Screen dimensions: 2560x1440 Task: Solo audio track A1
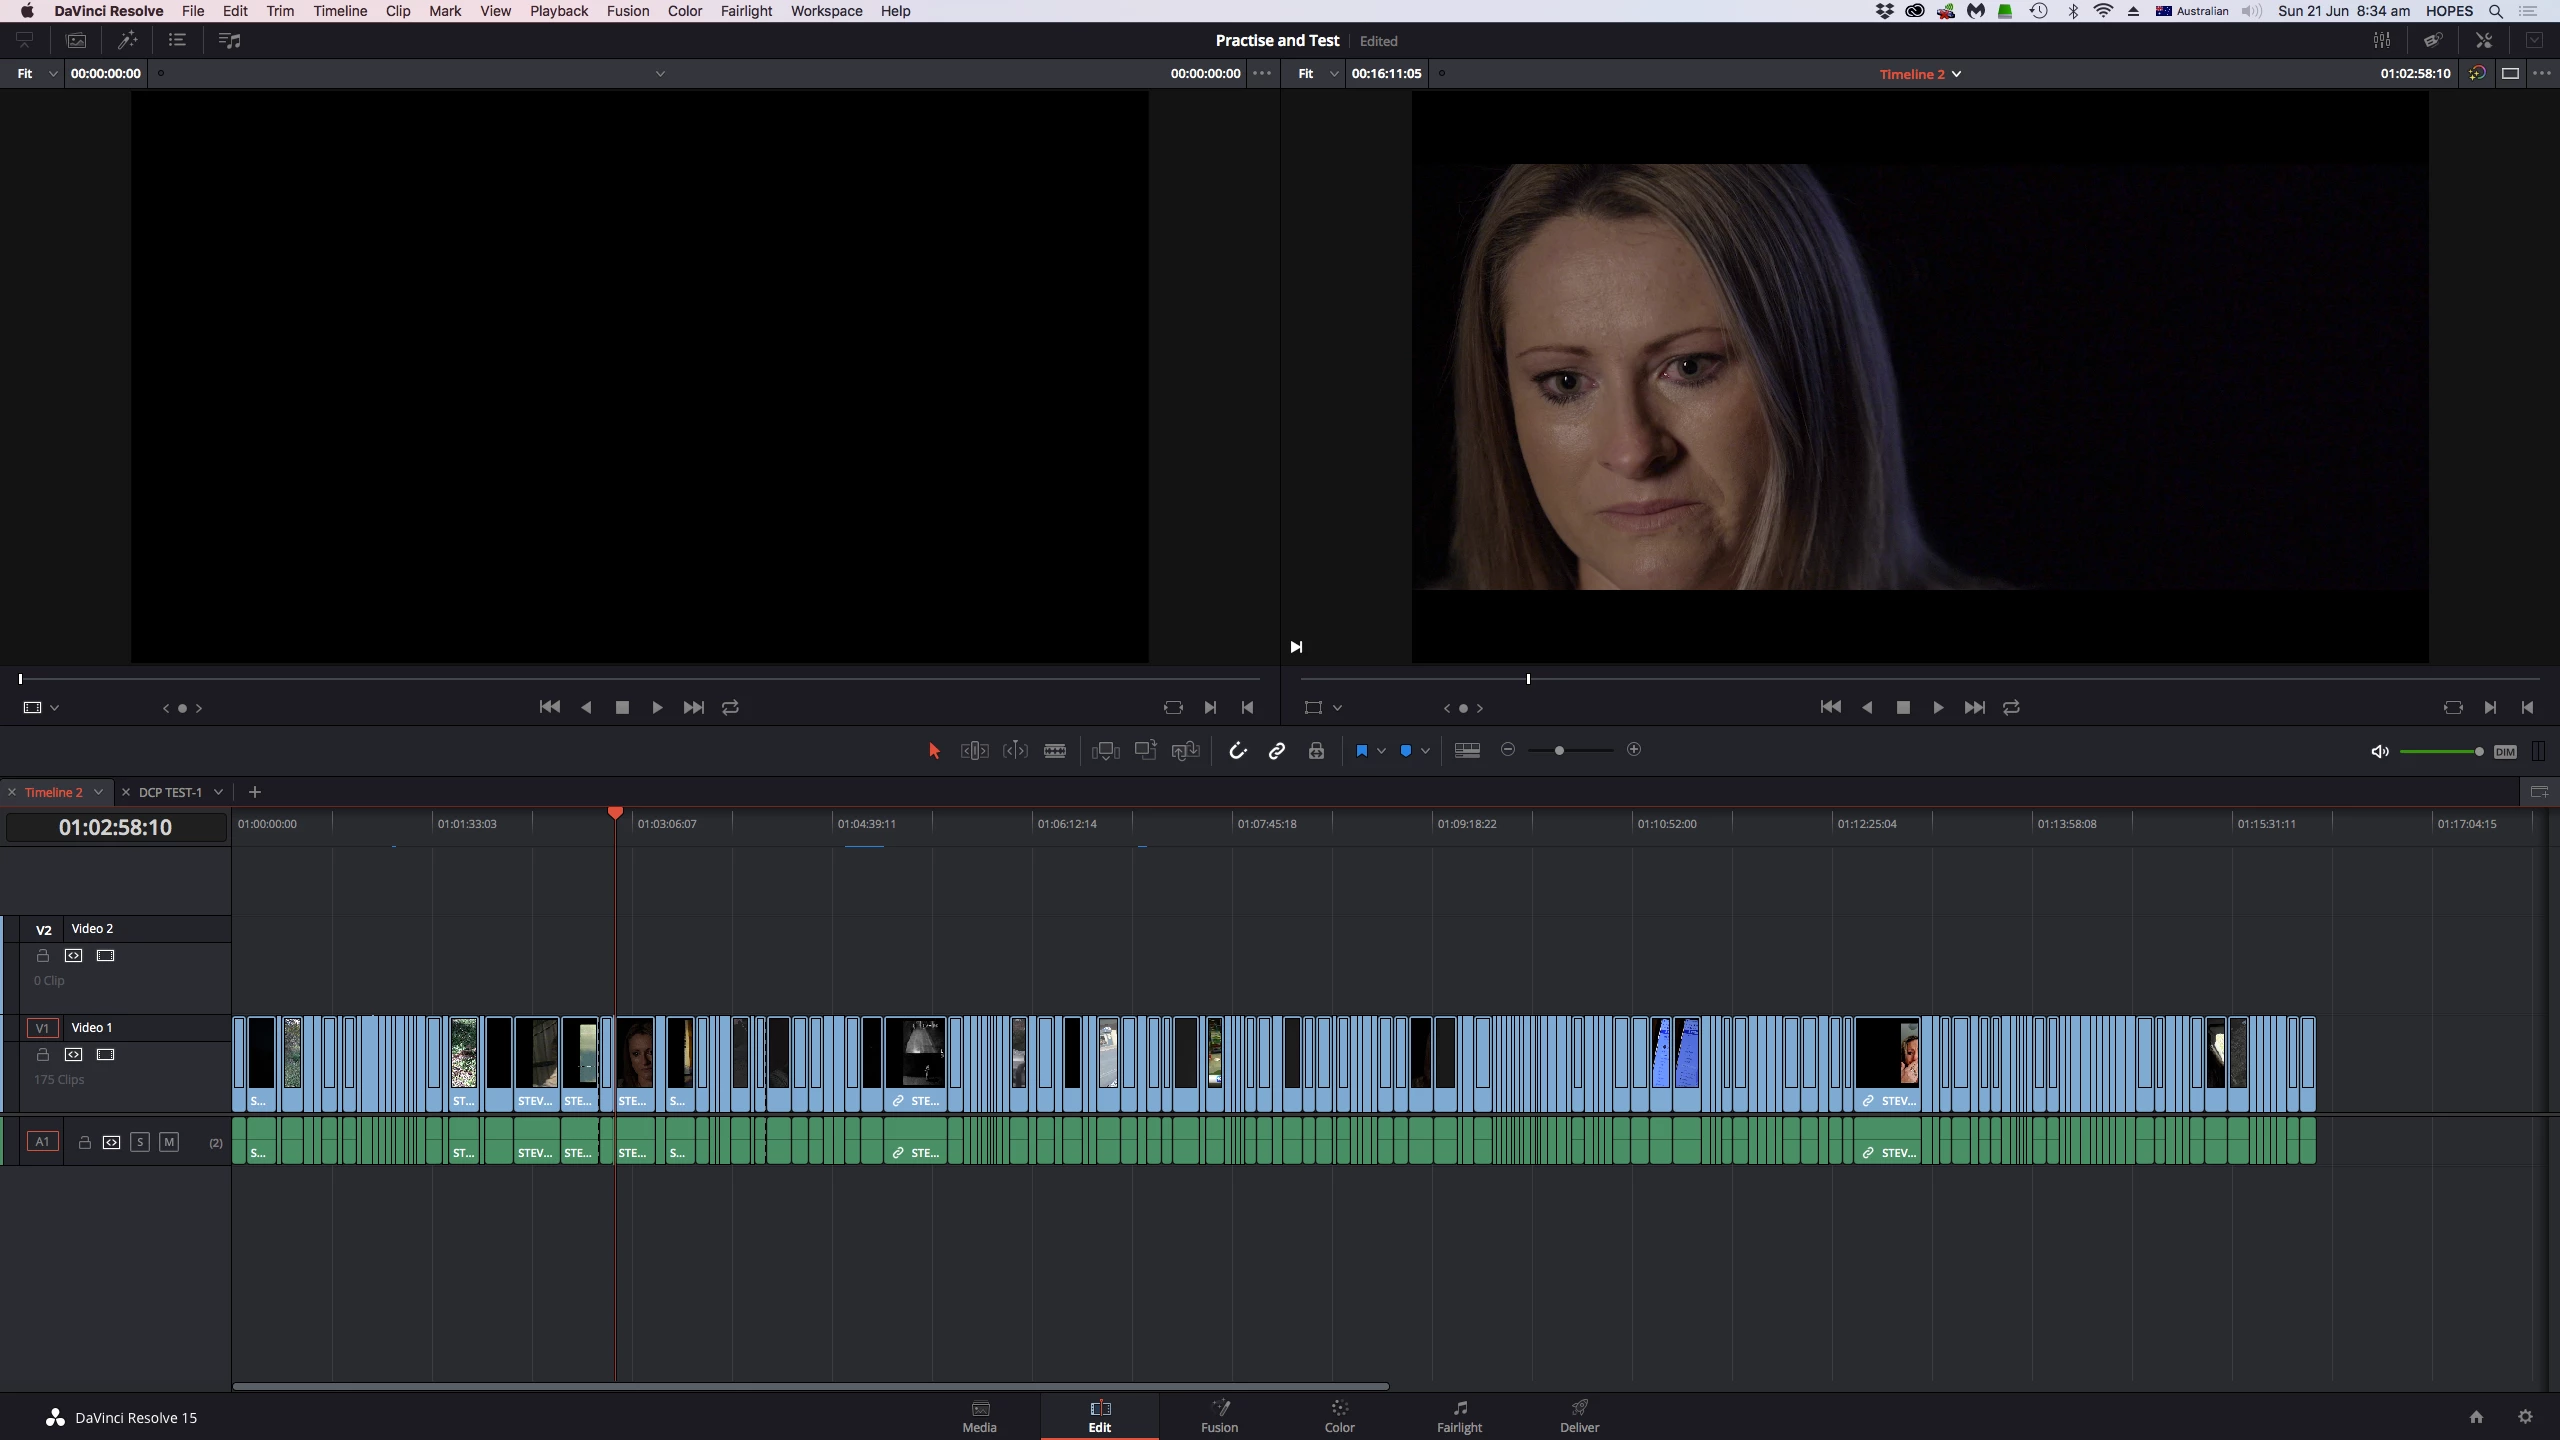click(x=140, y=1142)
